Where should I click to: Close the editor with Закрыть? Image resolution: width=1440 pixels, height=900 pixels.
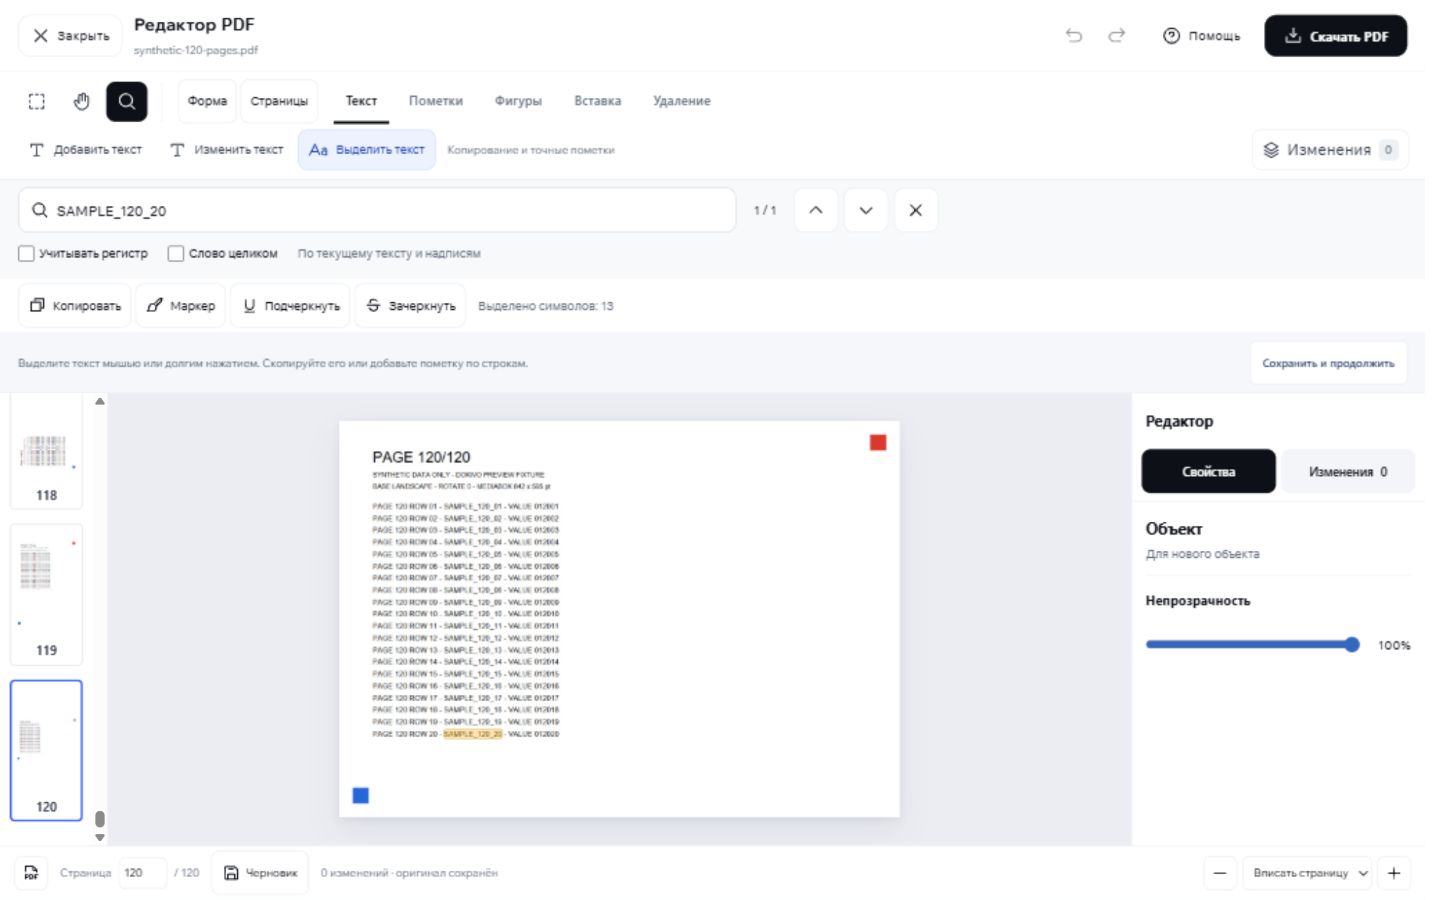coord(70,36)
